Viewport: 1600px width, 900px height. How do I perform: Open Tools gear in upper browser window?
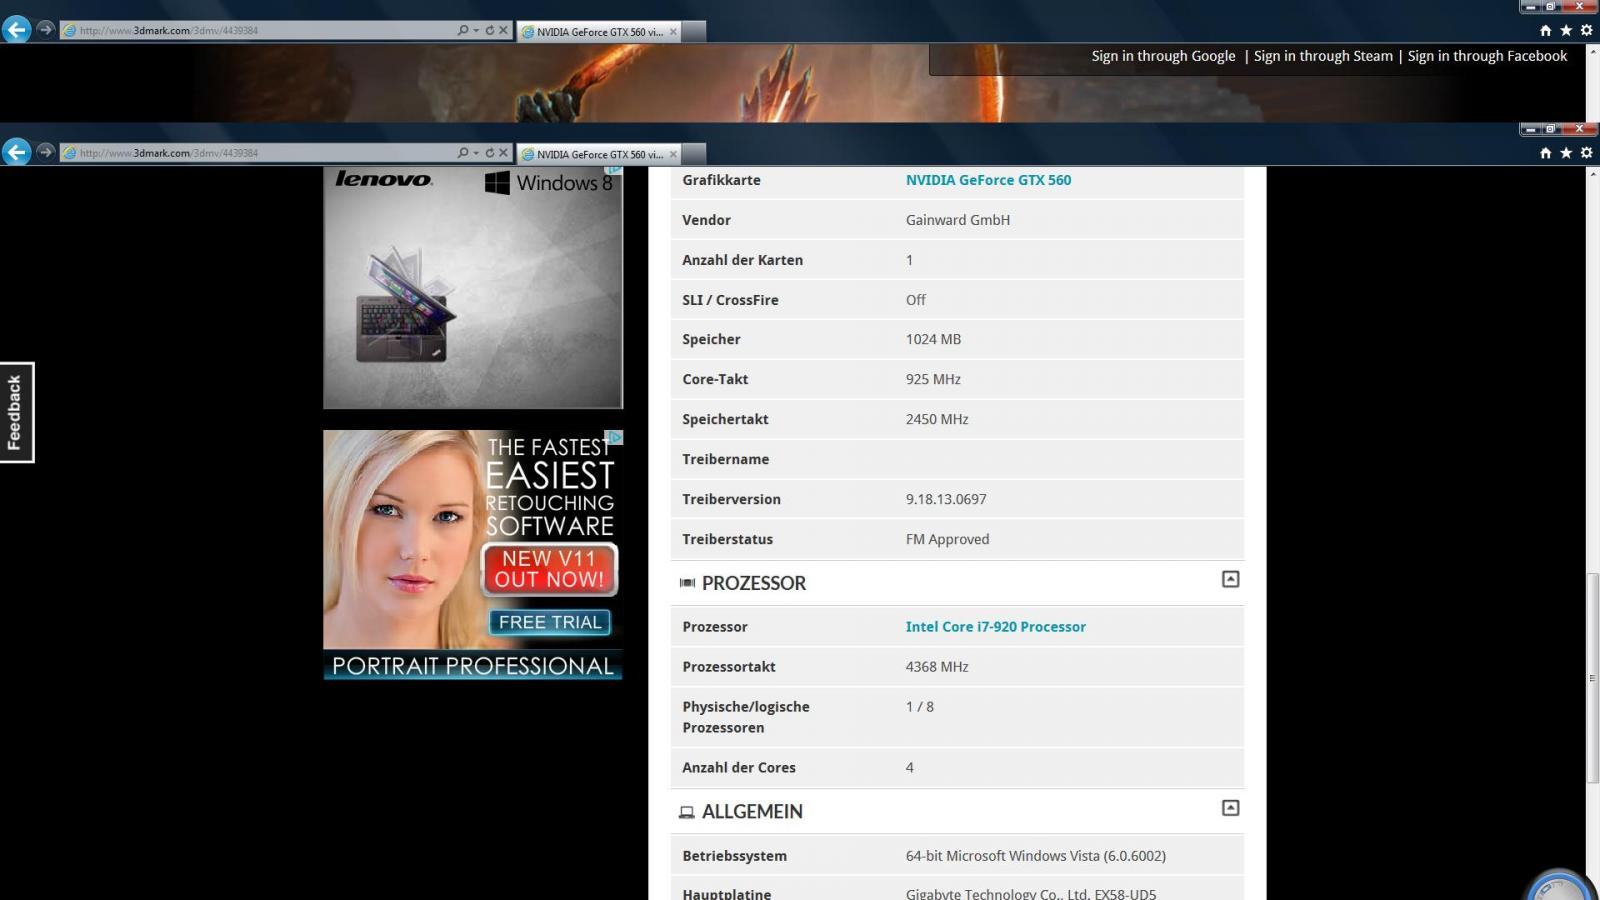click(x=1586, y=30)
